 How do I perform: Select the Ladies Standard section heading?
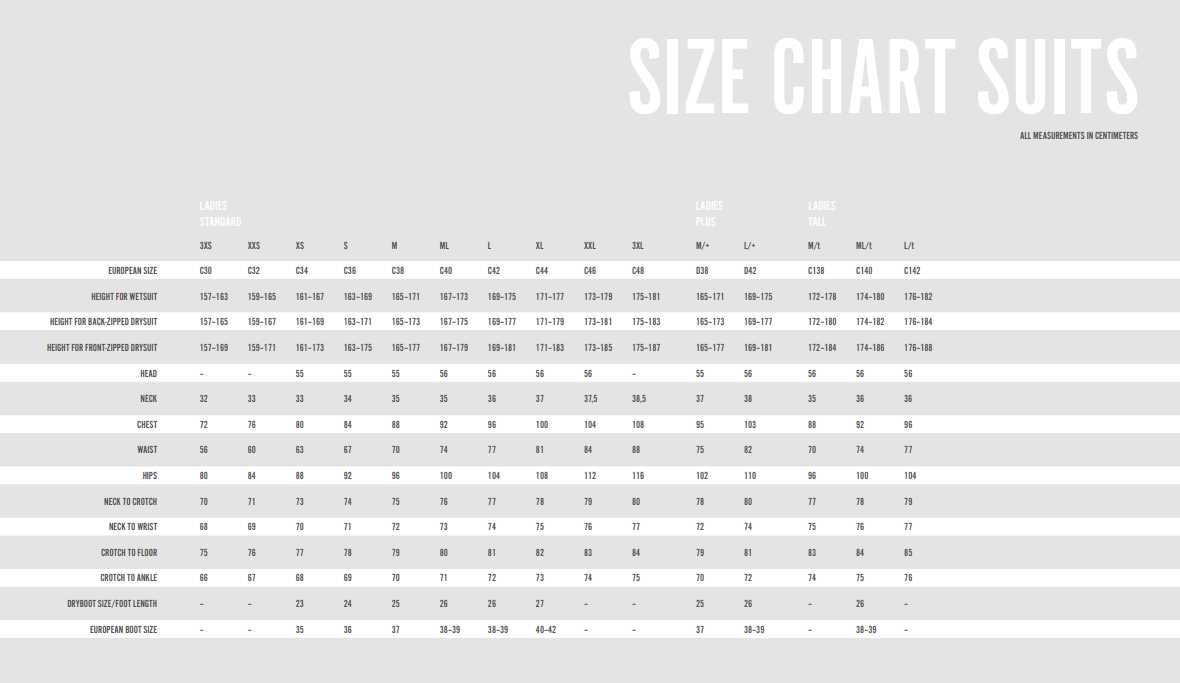(x=220, y=214)
